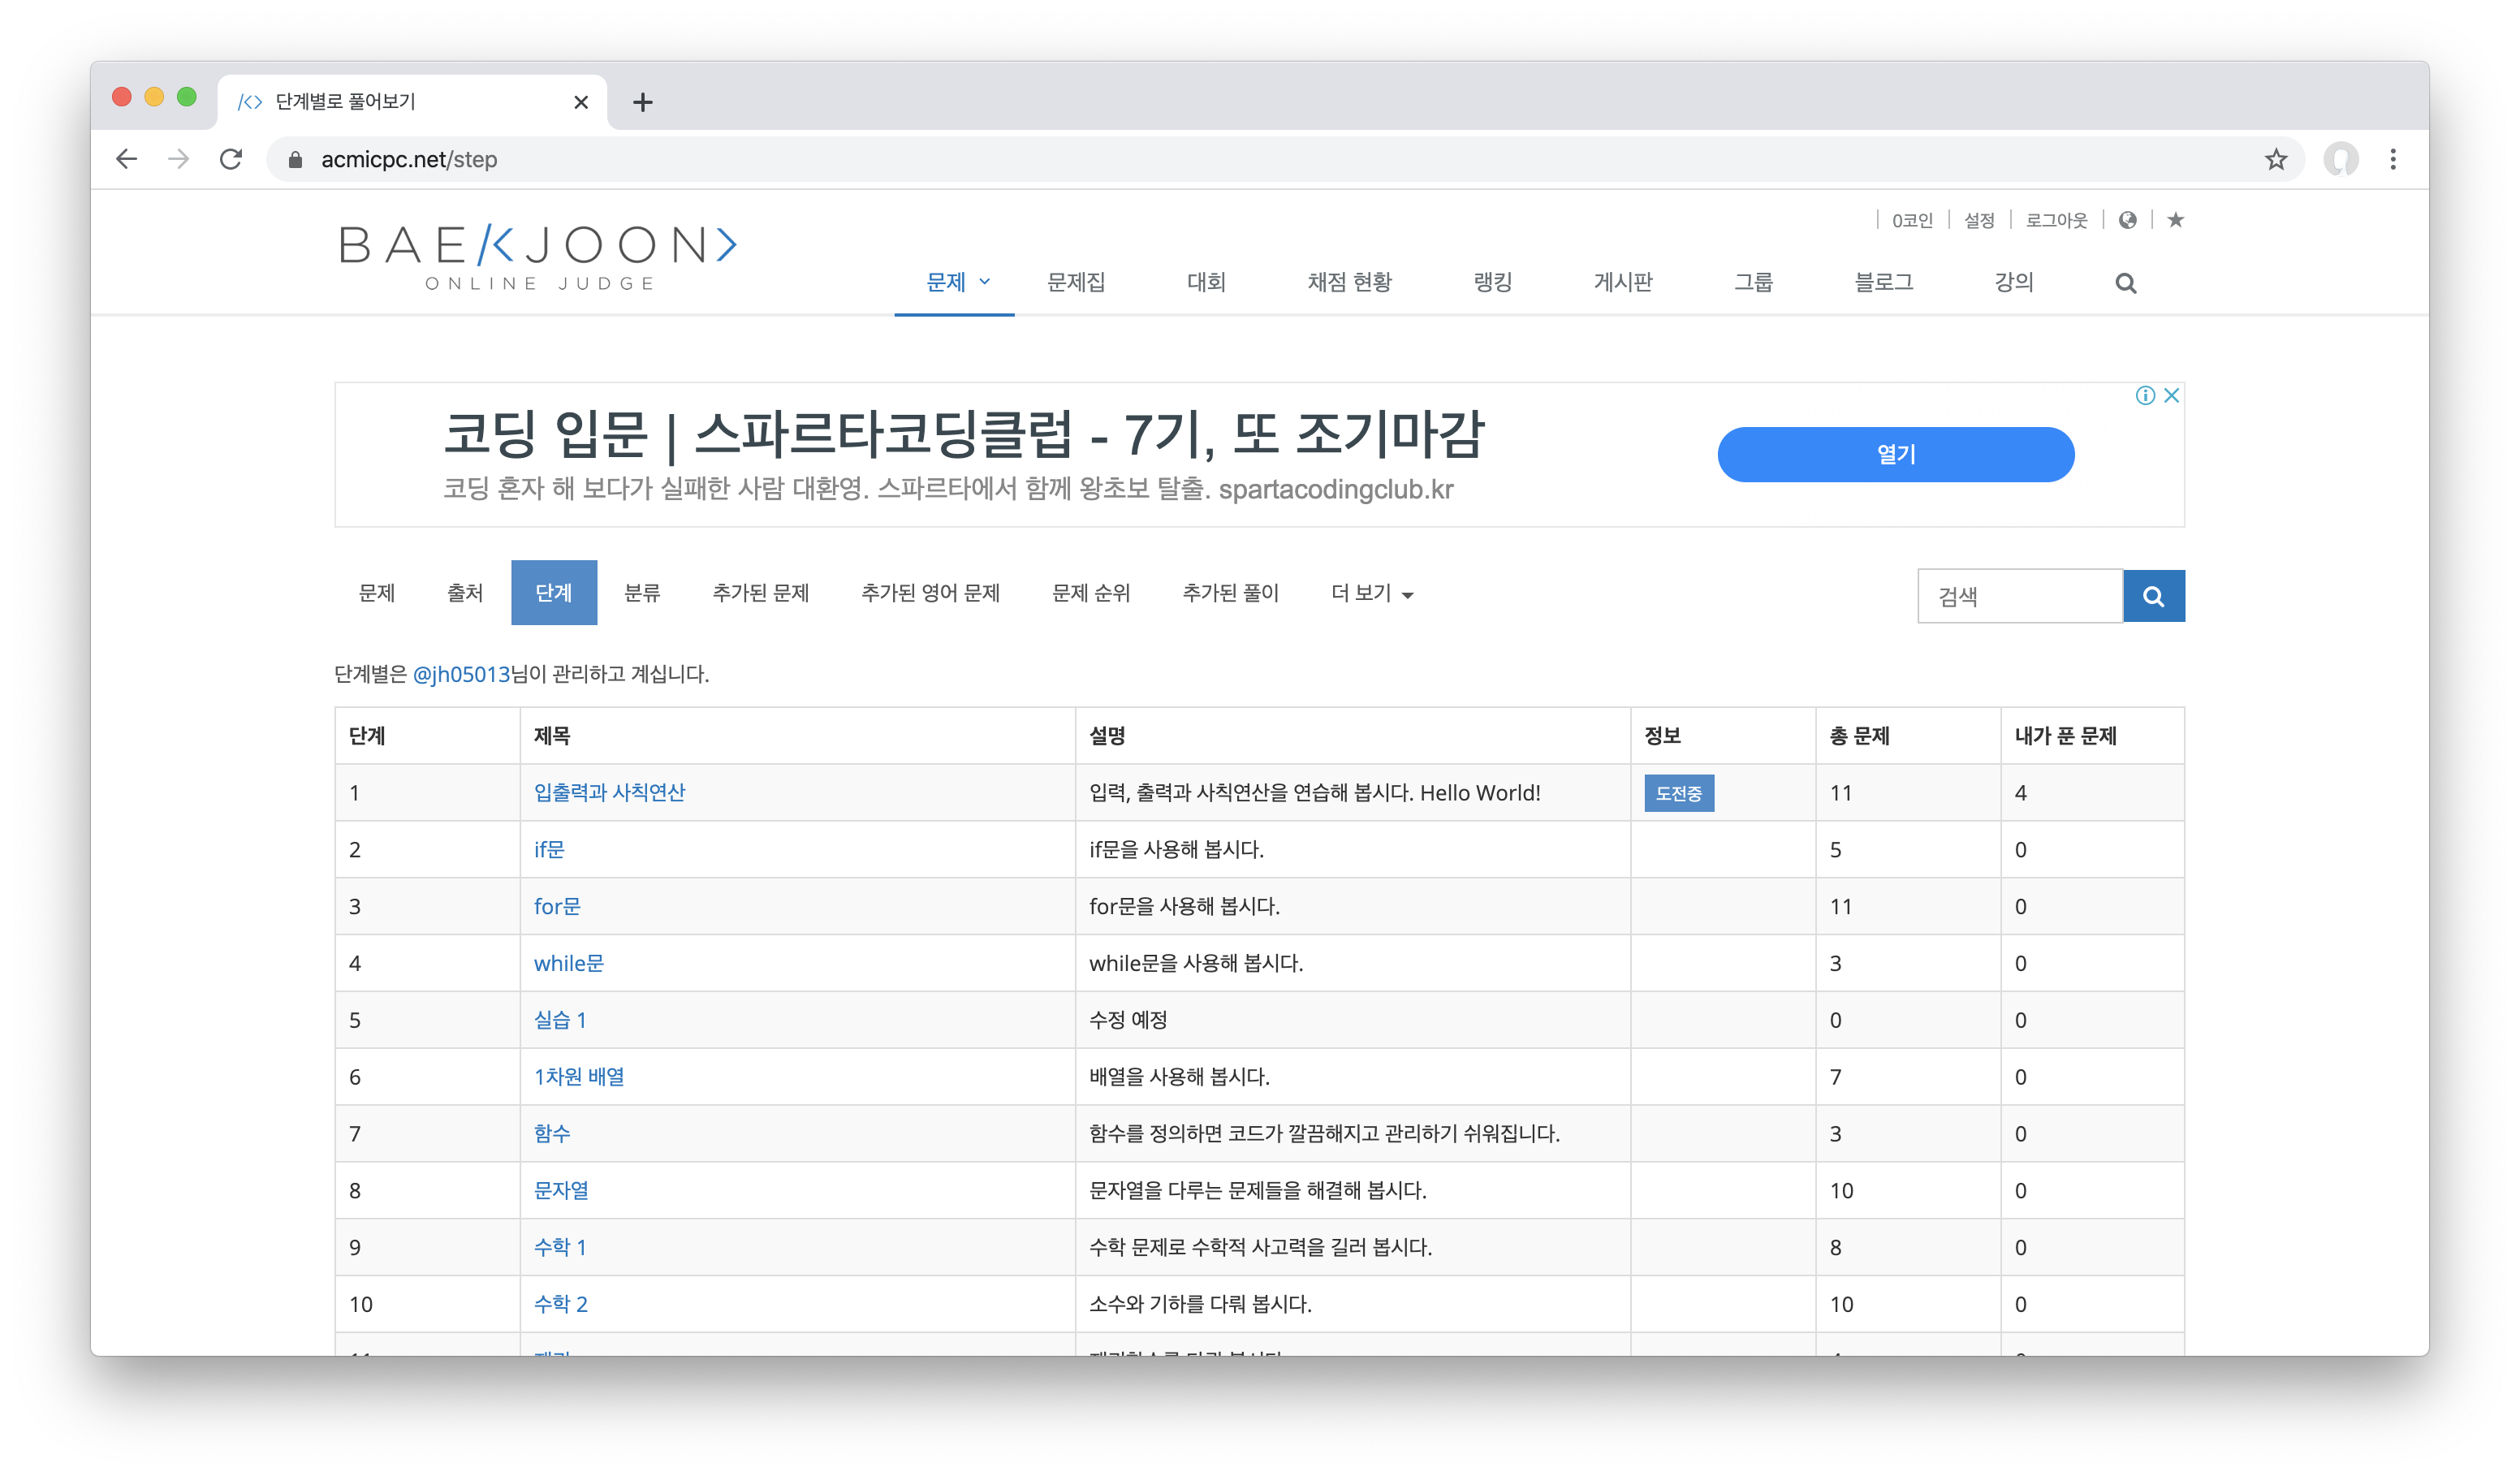The image size is (2520, 1476).
Task: Open the 채점 현황 menu item
Action: 1349,283
